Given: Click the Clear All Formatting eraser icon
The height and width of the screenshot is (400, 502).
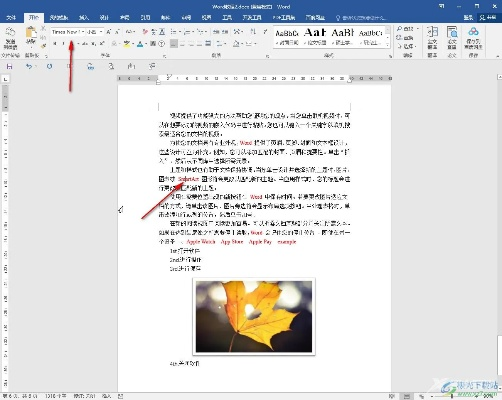Looking at the screenshot, I should click(145, 32).
